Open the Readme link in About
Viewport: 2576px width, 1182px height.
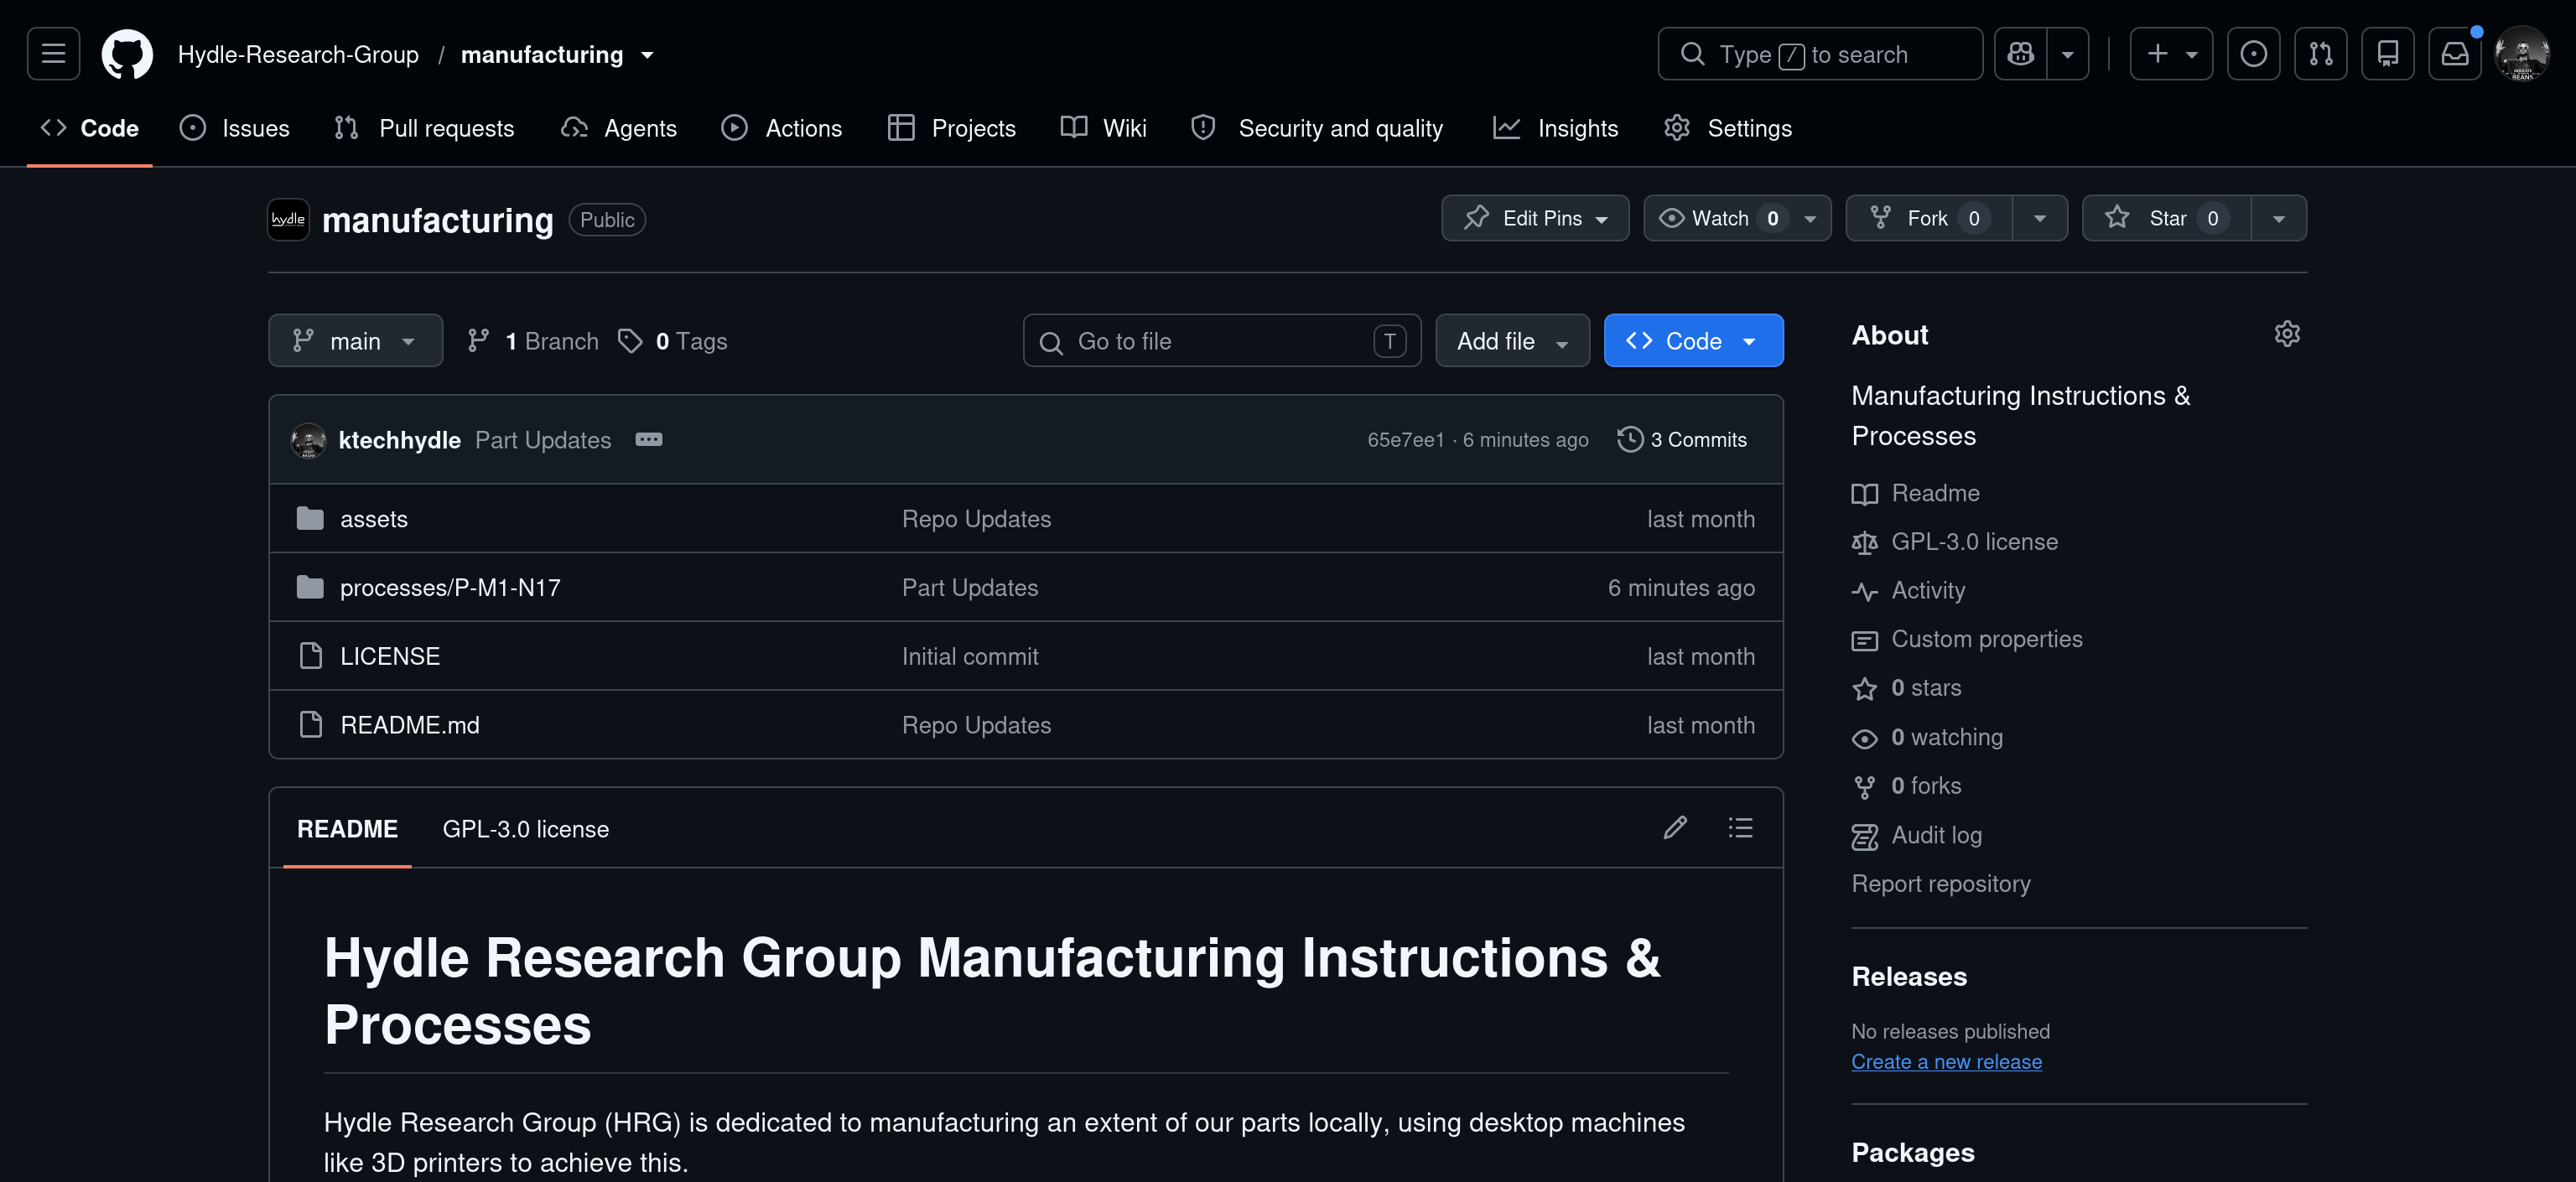coord(1915,493)
